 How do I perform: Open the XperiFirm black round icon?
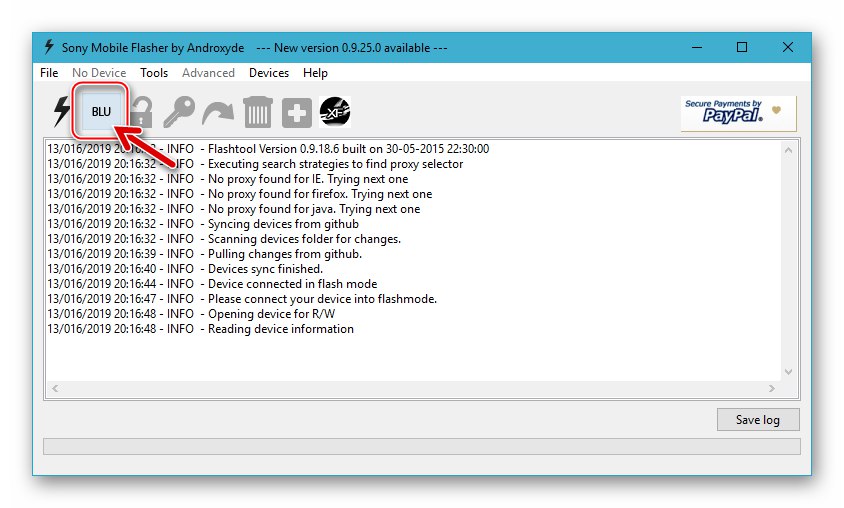(335, 112)
